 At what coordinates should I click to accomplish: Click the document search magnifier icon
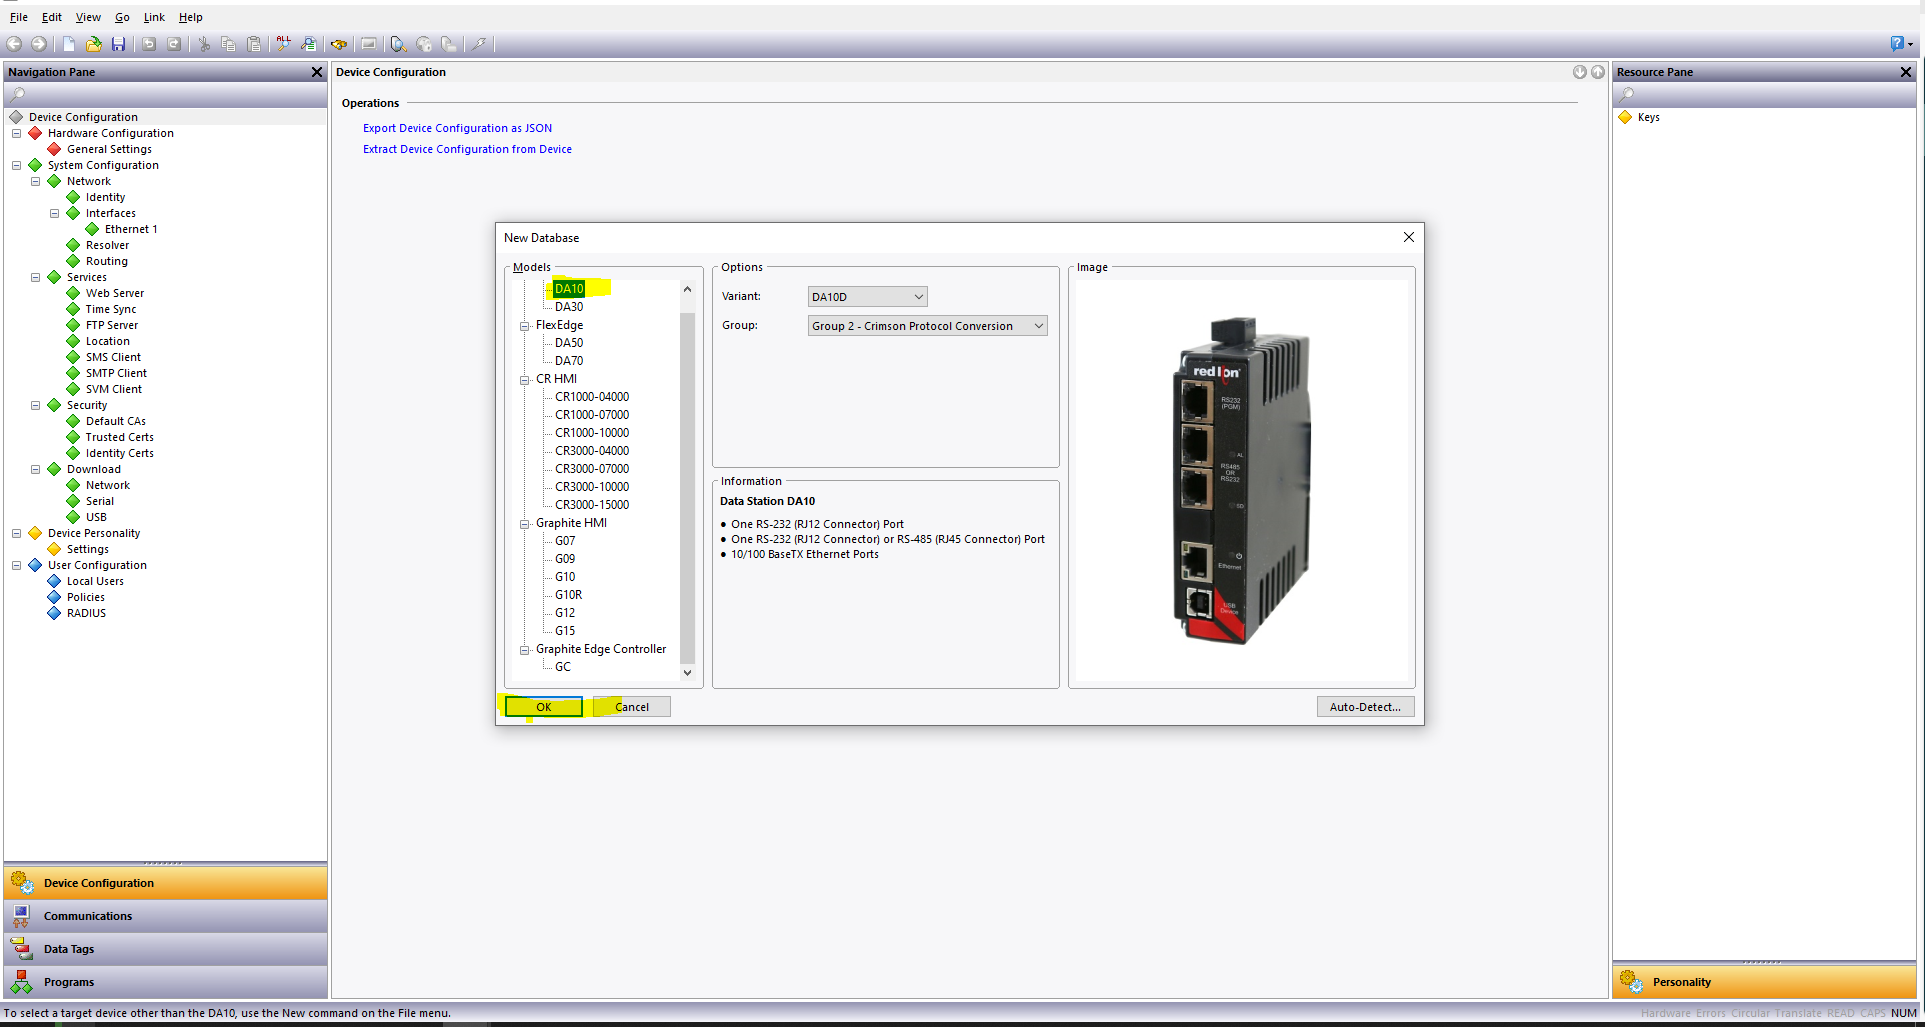(x=309, y=44)
